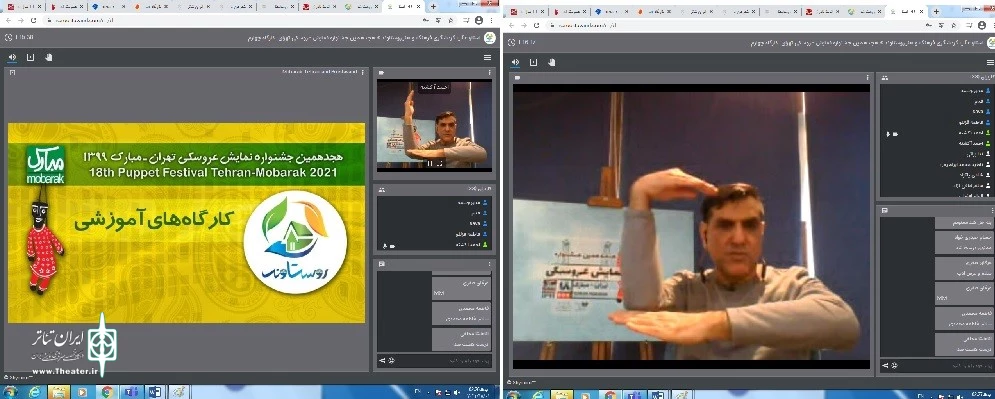Screen dimensions: 995x399
Task: Open the profile avatar in the right browser toolbar
Action: click(981, 25)
